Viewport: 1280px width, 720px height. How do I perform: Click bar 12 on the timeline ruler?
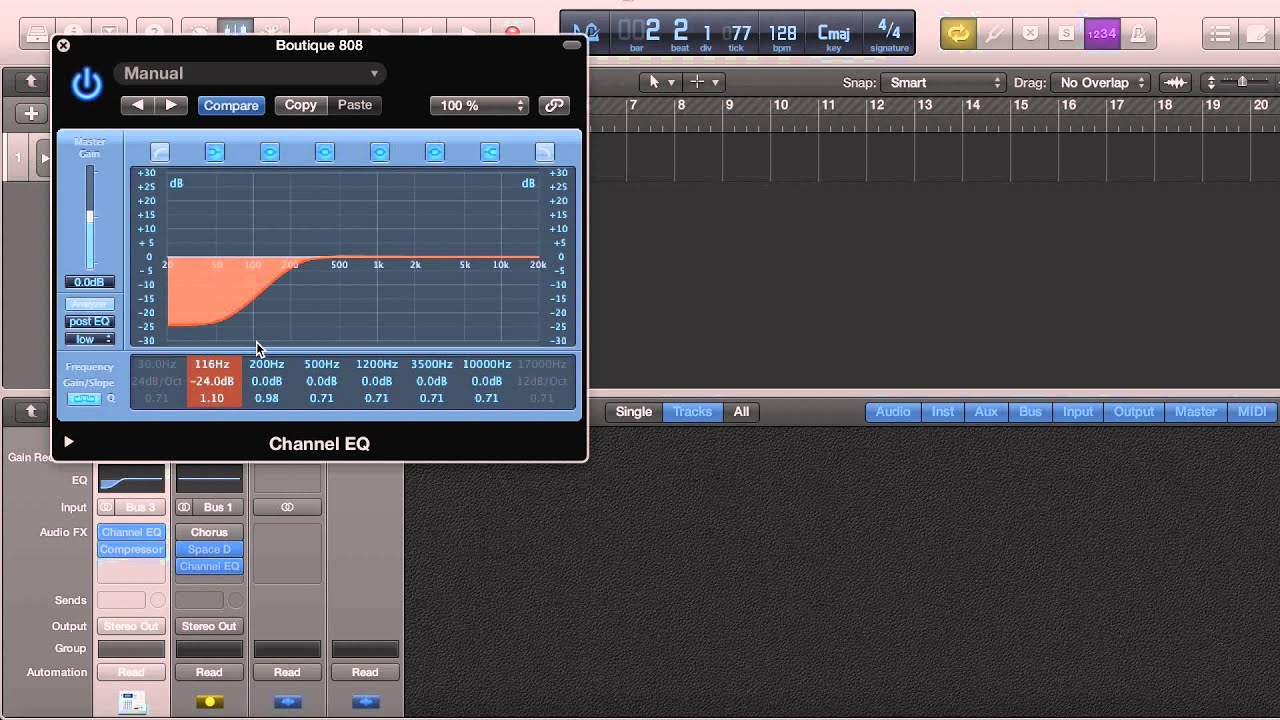click(877, 105)
